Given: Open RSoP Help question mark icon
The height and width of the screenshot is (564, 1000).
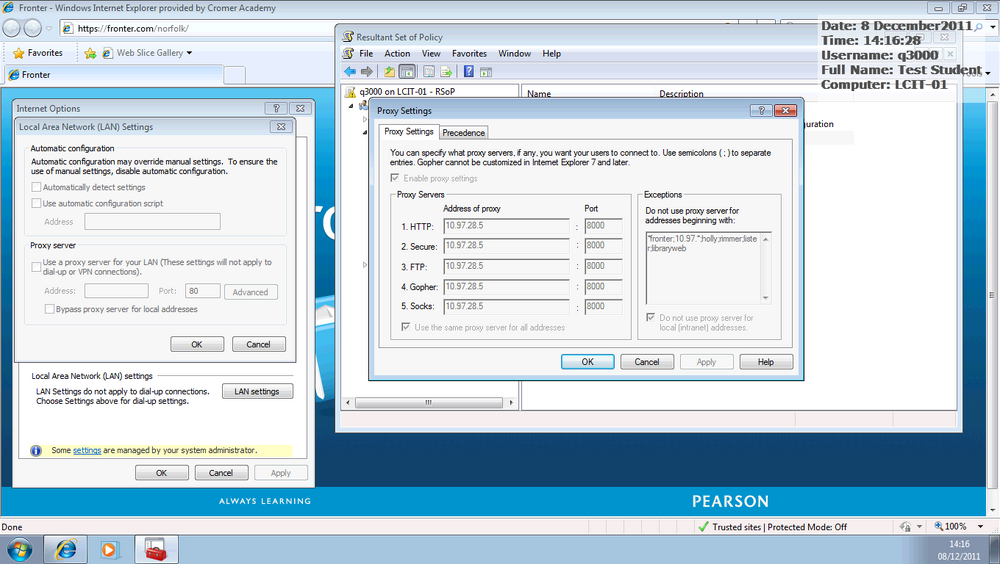Looking at the screenshot, I should coord(469,71).
